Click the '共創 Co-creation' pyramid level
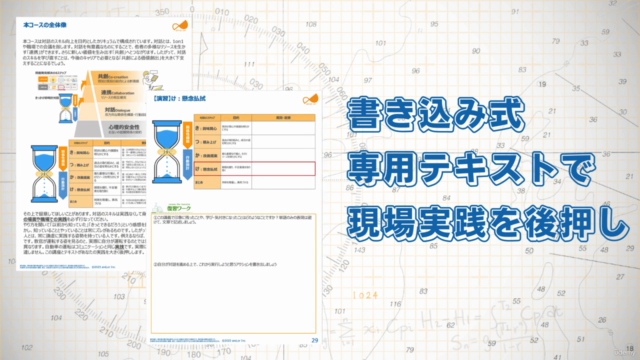The image size is (640, 360). [115, 78]
